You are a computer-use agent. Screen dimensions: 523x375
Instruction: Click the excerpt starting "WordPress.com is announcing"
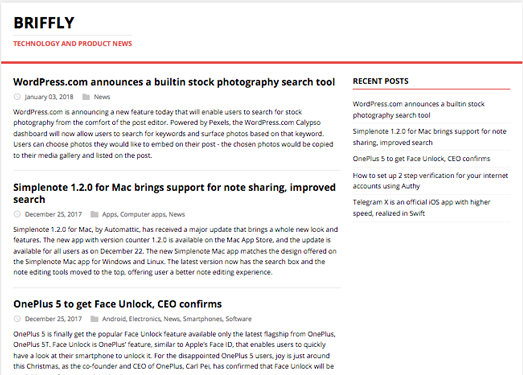173,133
